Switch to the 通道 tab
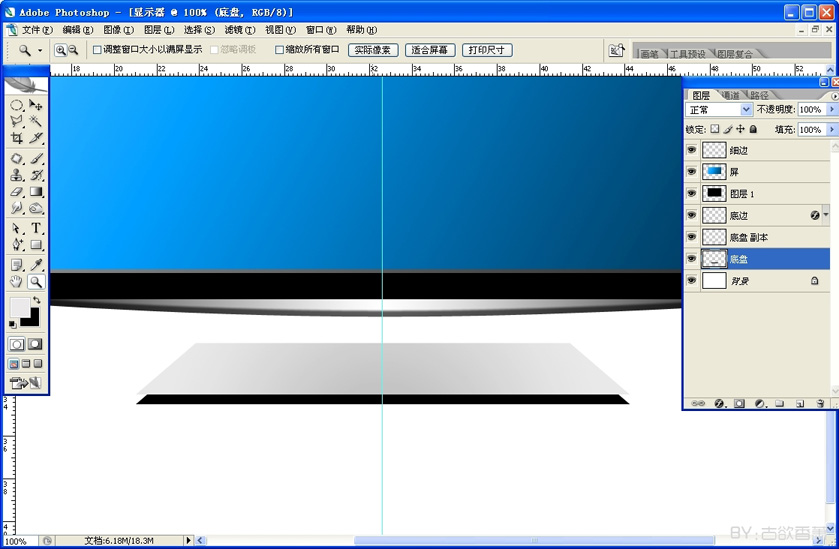Image resolution: width=839 pixels, height=549 pixels. point(730,95)
